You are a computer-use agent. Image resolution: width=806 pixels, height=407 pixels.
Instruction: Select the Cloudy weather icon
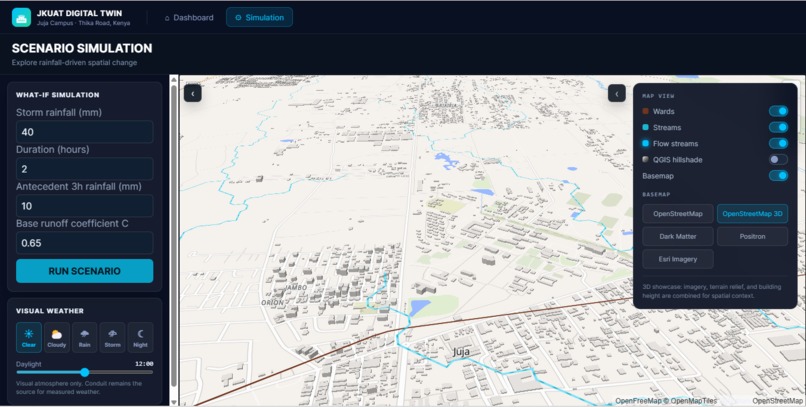point(57,337)
